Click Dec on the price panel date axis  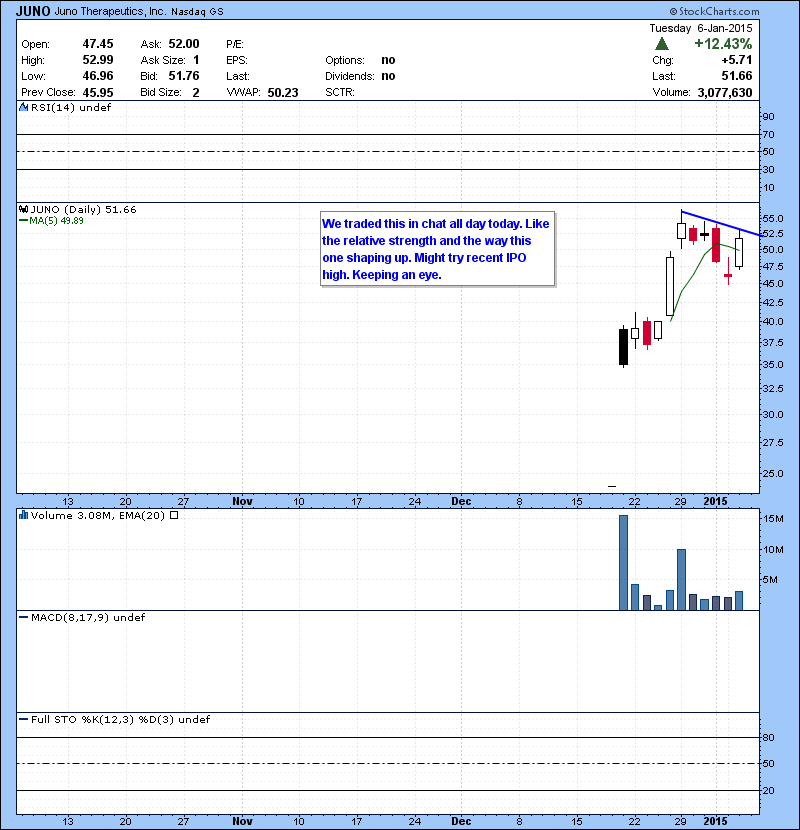pos(461,501)
